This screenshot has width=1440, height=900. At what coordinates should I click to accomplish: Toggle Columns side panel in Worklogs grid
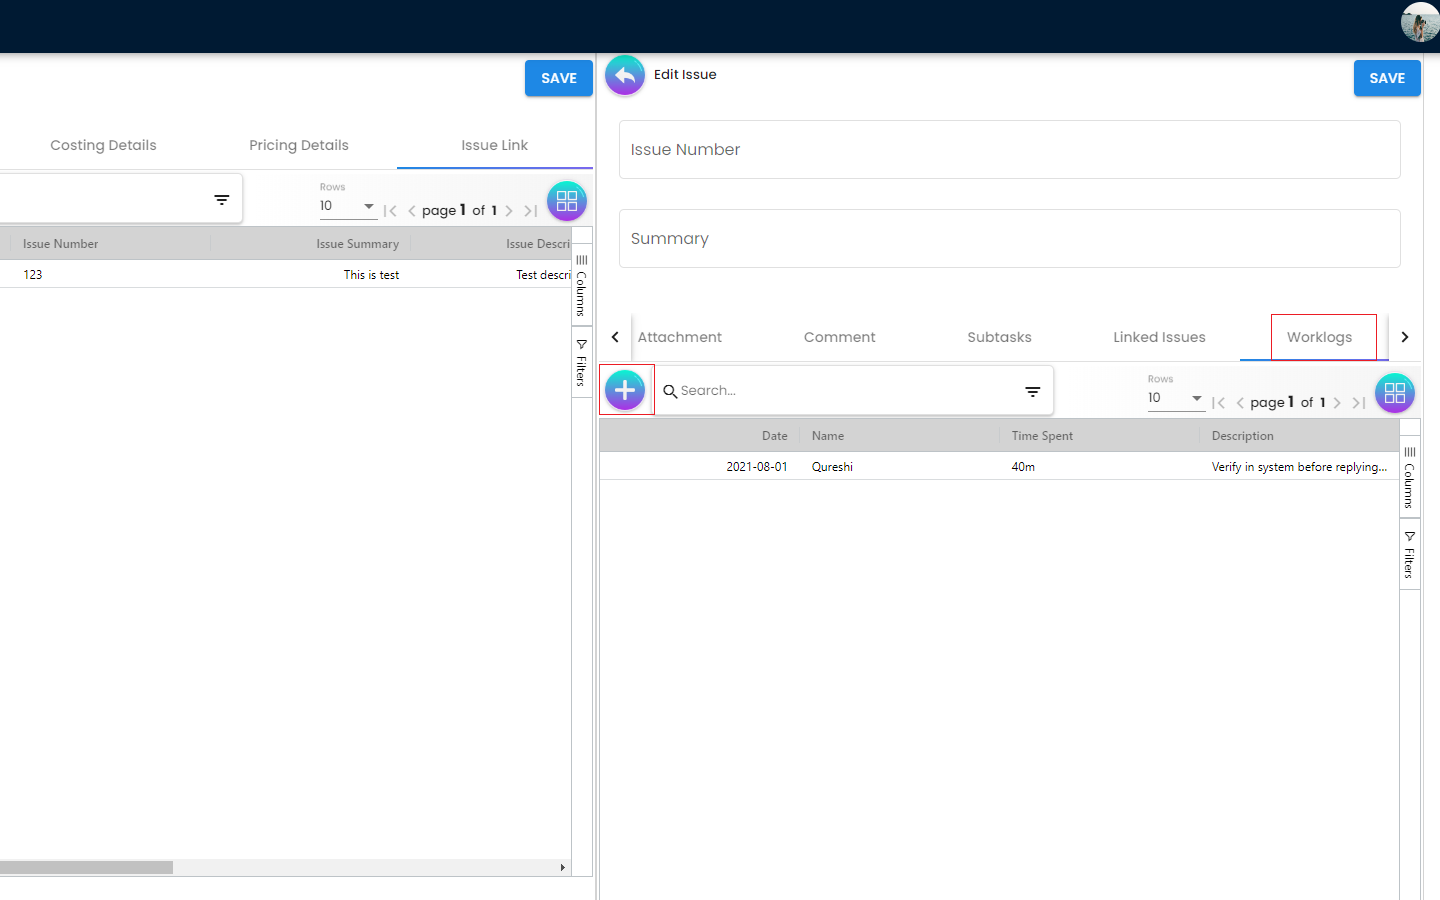click(1409, 477)
